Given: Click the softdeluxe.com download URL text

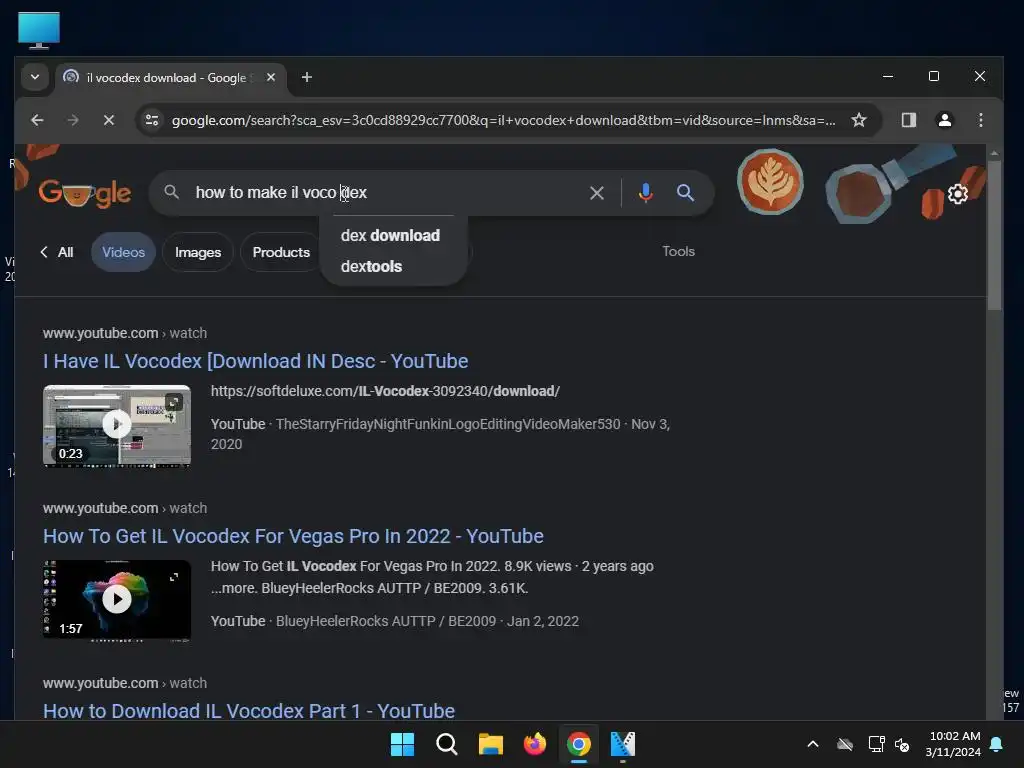Looking at the screenshot, I should (x=385, y=391).
